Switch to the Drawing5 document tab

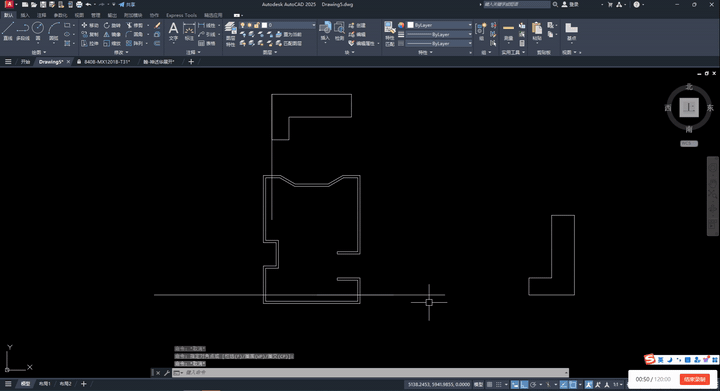point(51,61)
